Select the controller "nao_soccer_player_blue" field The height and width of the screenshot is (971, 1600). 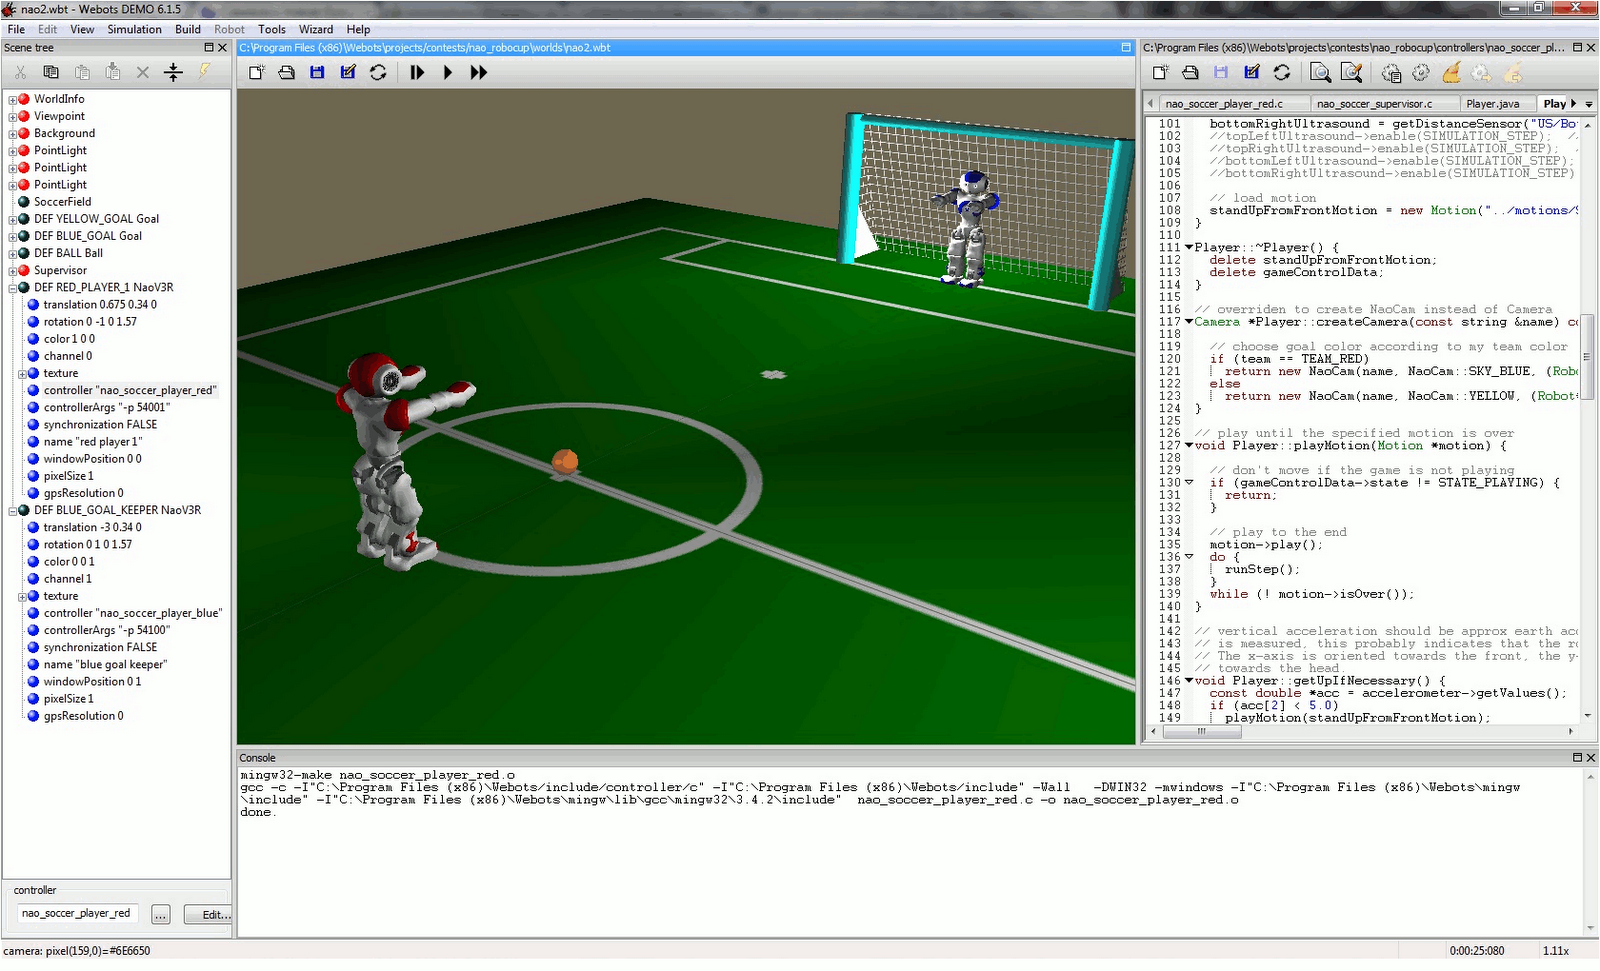pos(132,613)
